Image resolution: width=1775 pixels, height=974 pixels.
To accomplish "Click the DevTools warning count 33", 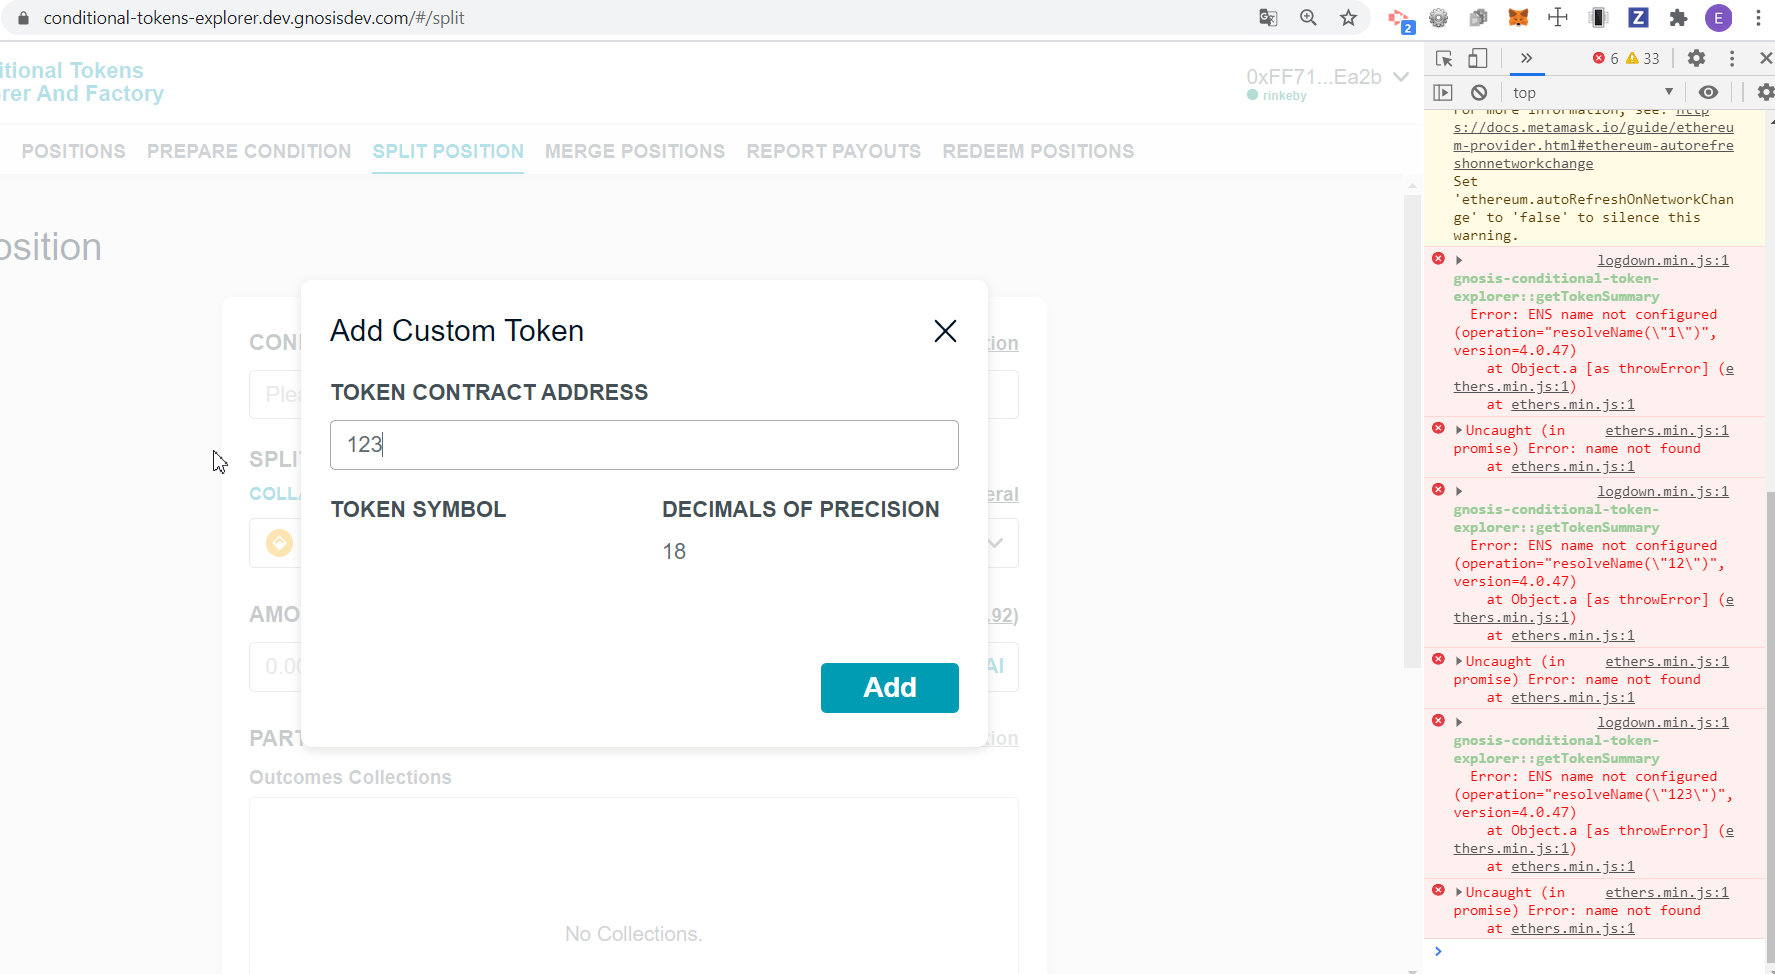I will tap(1643, 59).
